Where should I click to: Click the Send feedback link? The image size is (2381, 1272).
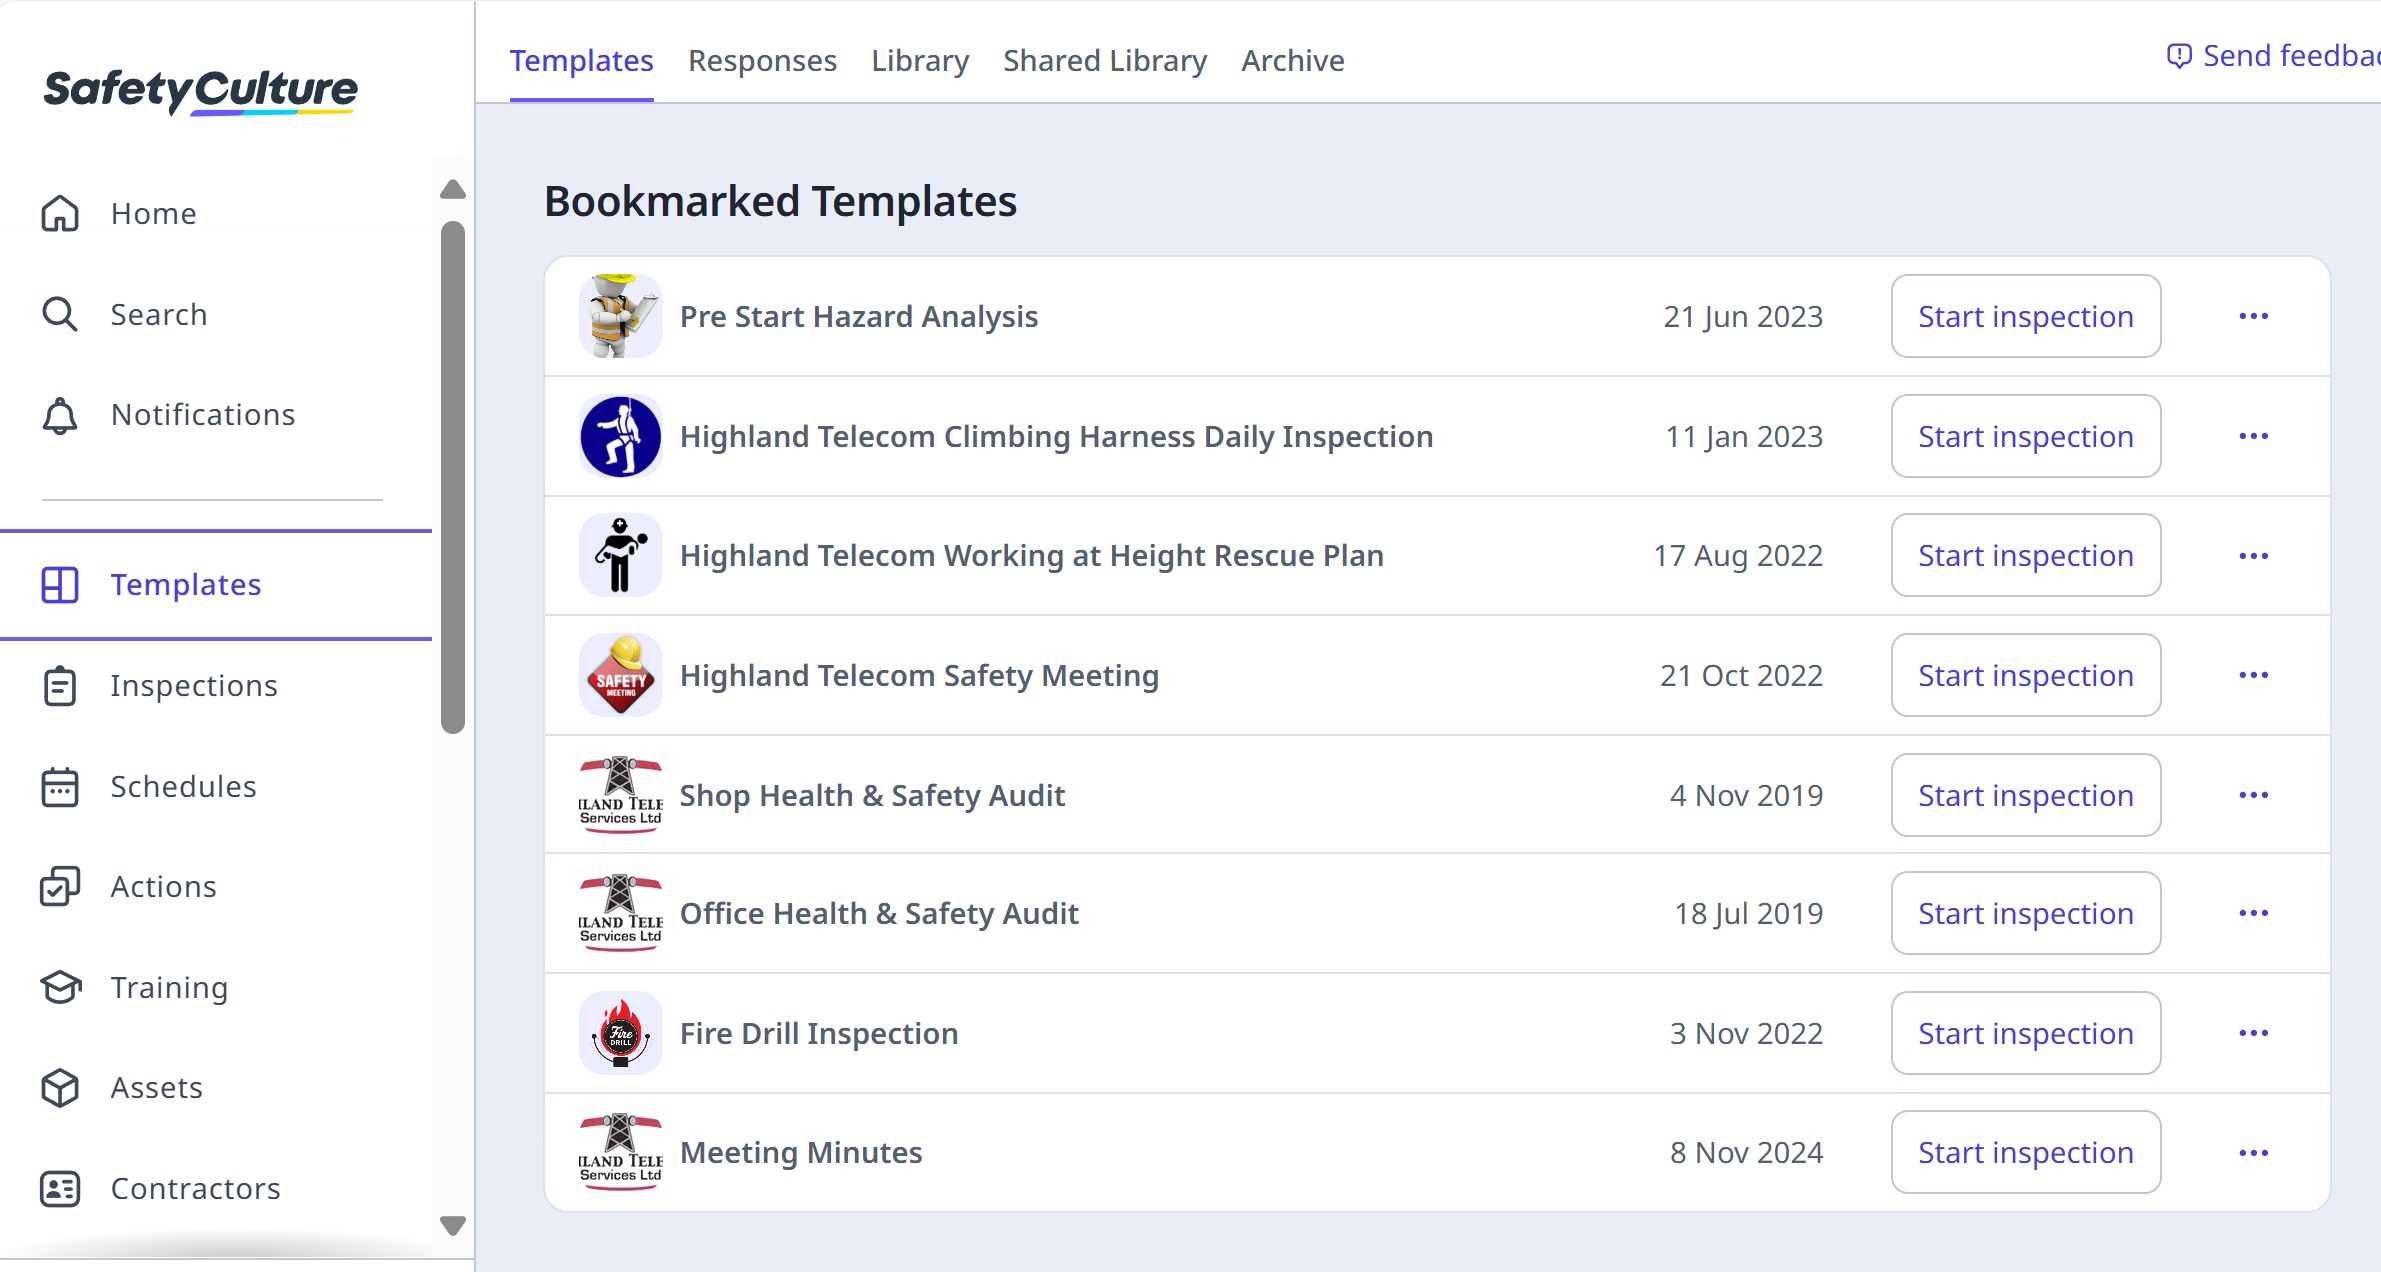coord(2278,56)
